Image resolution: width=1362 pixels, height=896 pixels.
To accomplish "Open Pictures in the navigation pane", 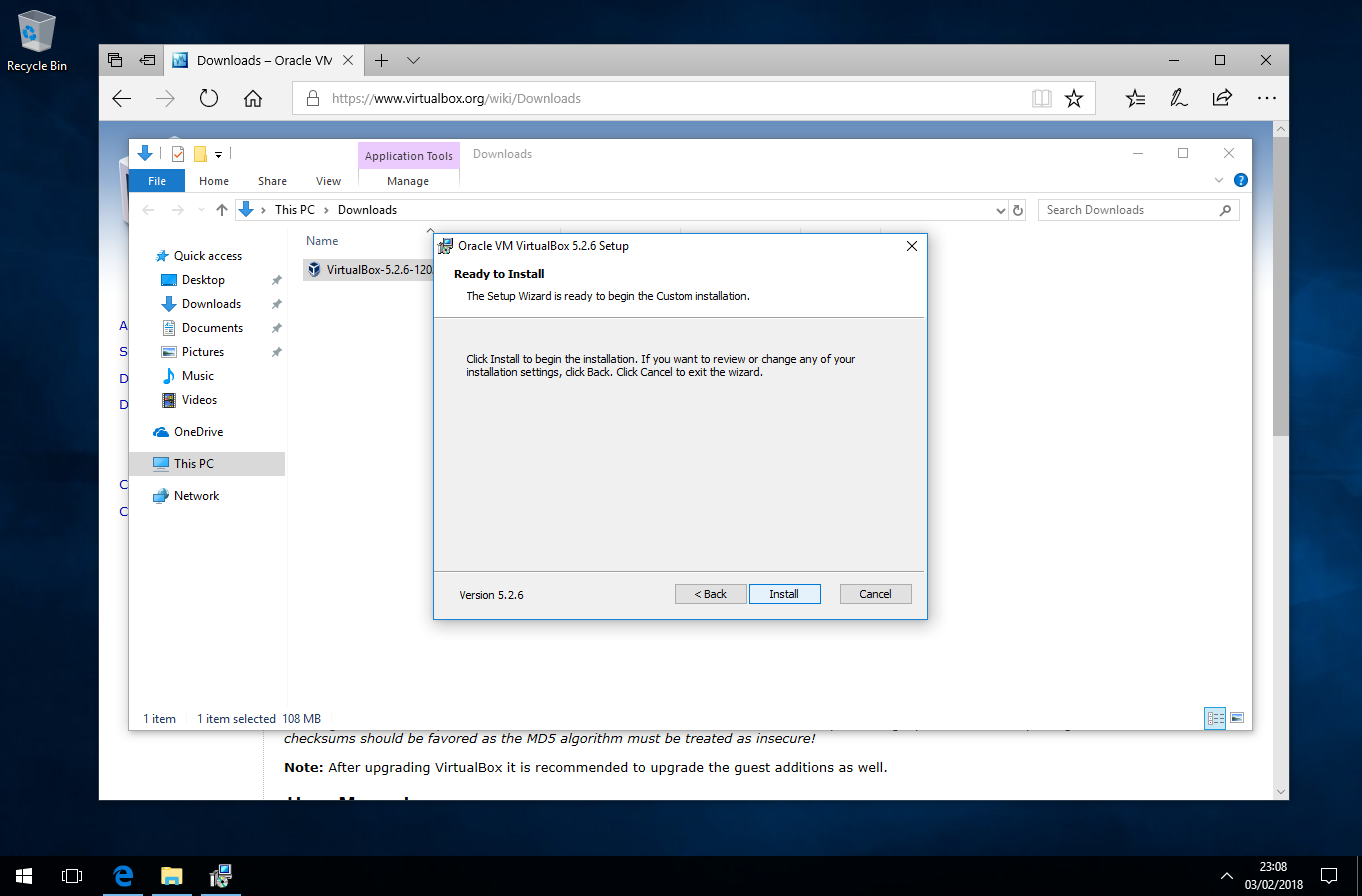I will point(202,352).
